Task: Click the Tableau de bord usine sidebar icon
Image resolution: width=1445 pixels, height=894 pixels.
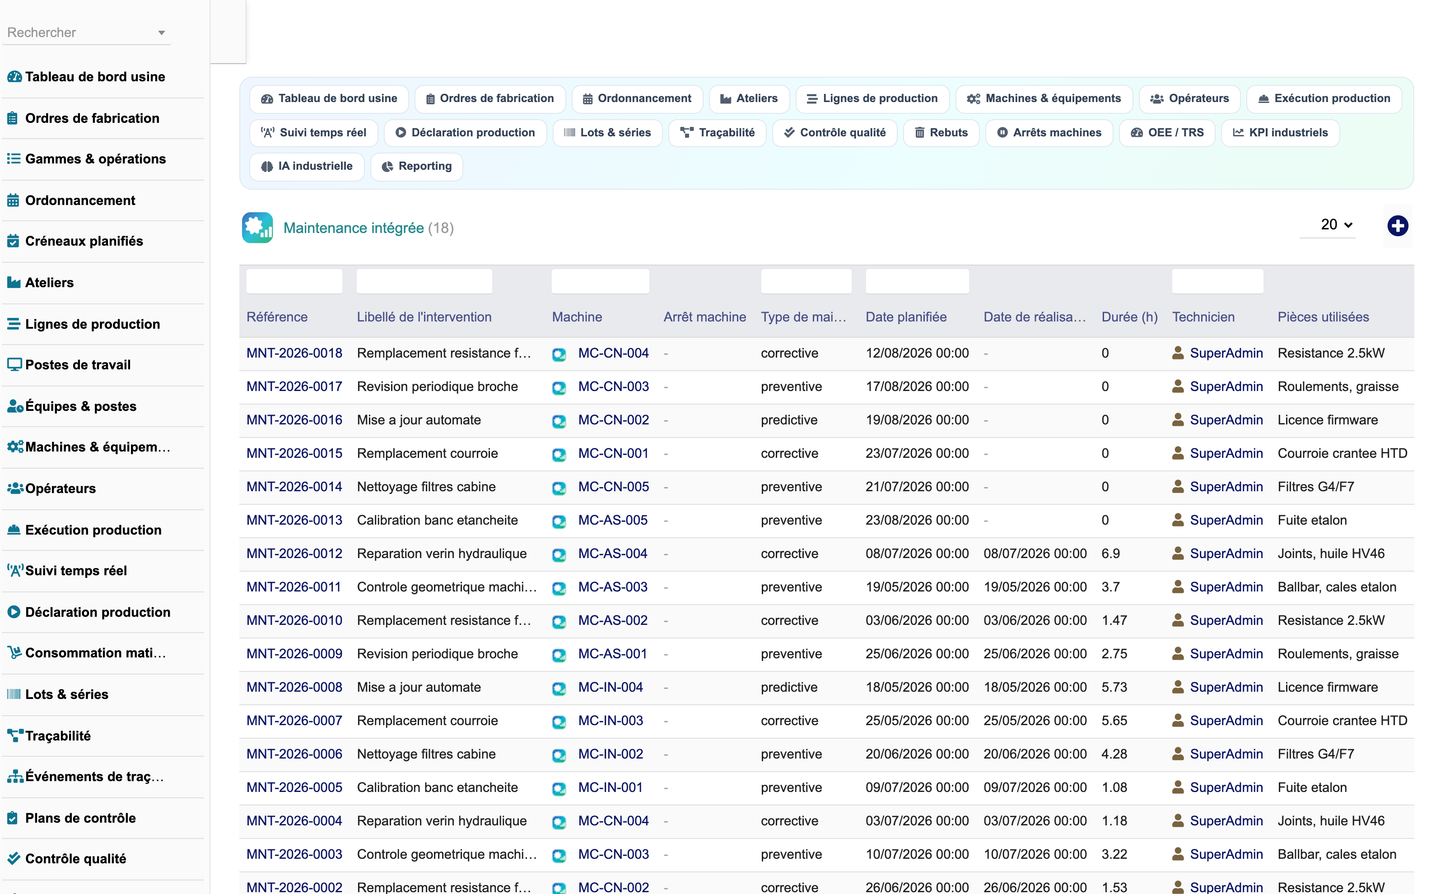Action: coord(14,76)
